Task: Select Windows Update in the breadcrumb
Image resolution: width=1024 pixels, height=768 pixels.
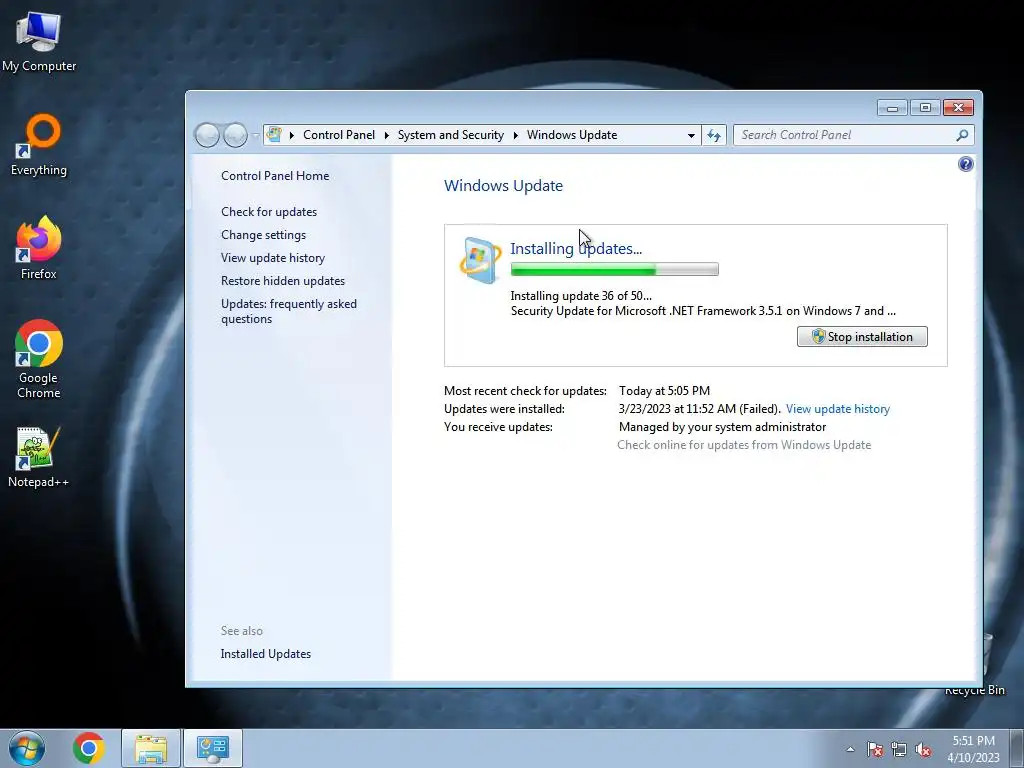Action: tap(572, 135)
